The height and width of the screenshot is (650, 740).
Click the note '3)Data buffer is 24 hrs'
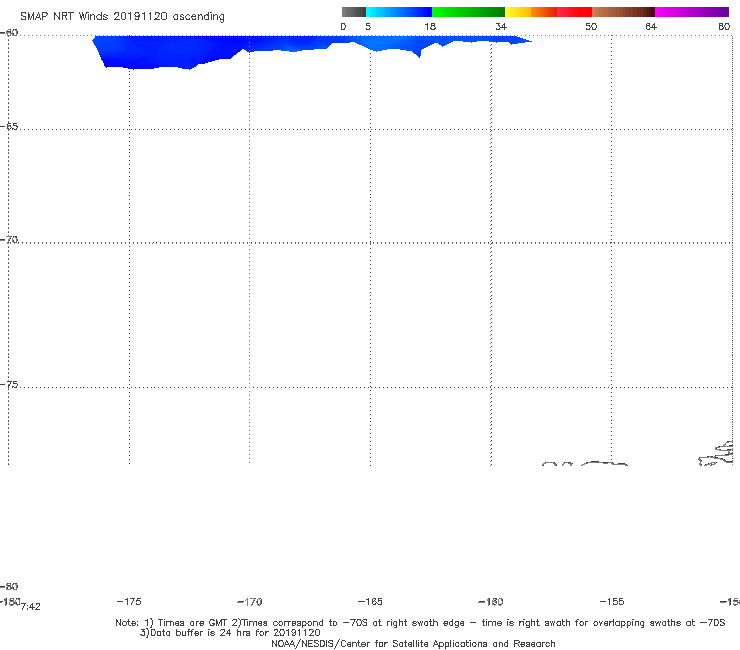click(x=230, y=633)
